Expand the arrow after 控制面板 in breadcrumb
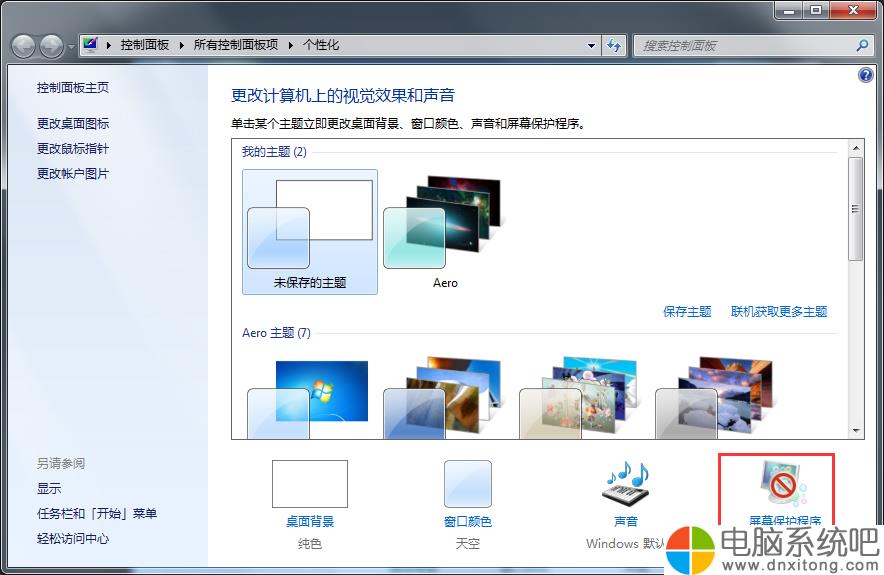This screenshot has width=884, height=575. pos(178,45)
